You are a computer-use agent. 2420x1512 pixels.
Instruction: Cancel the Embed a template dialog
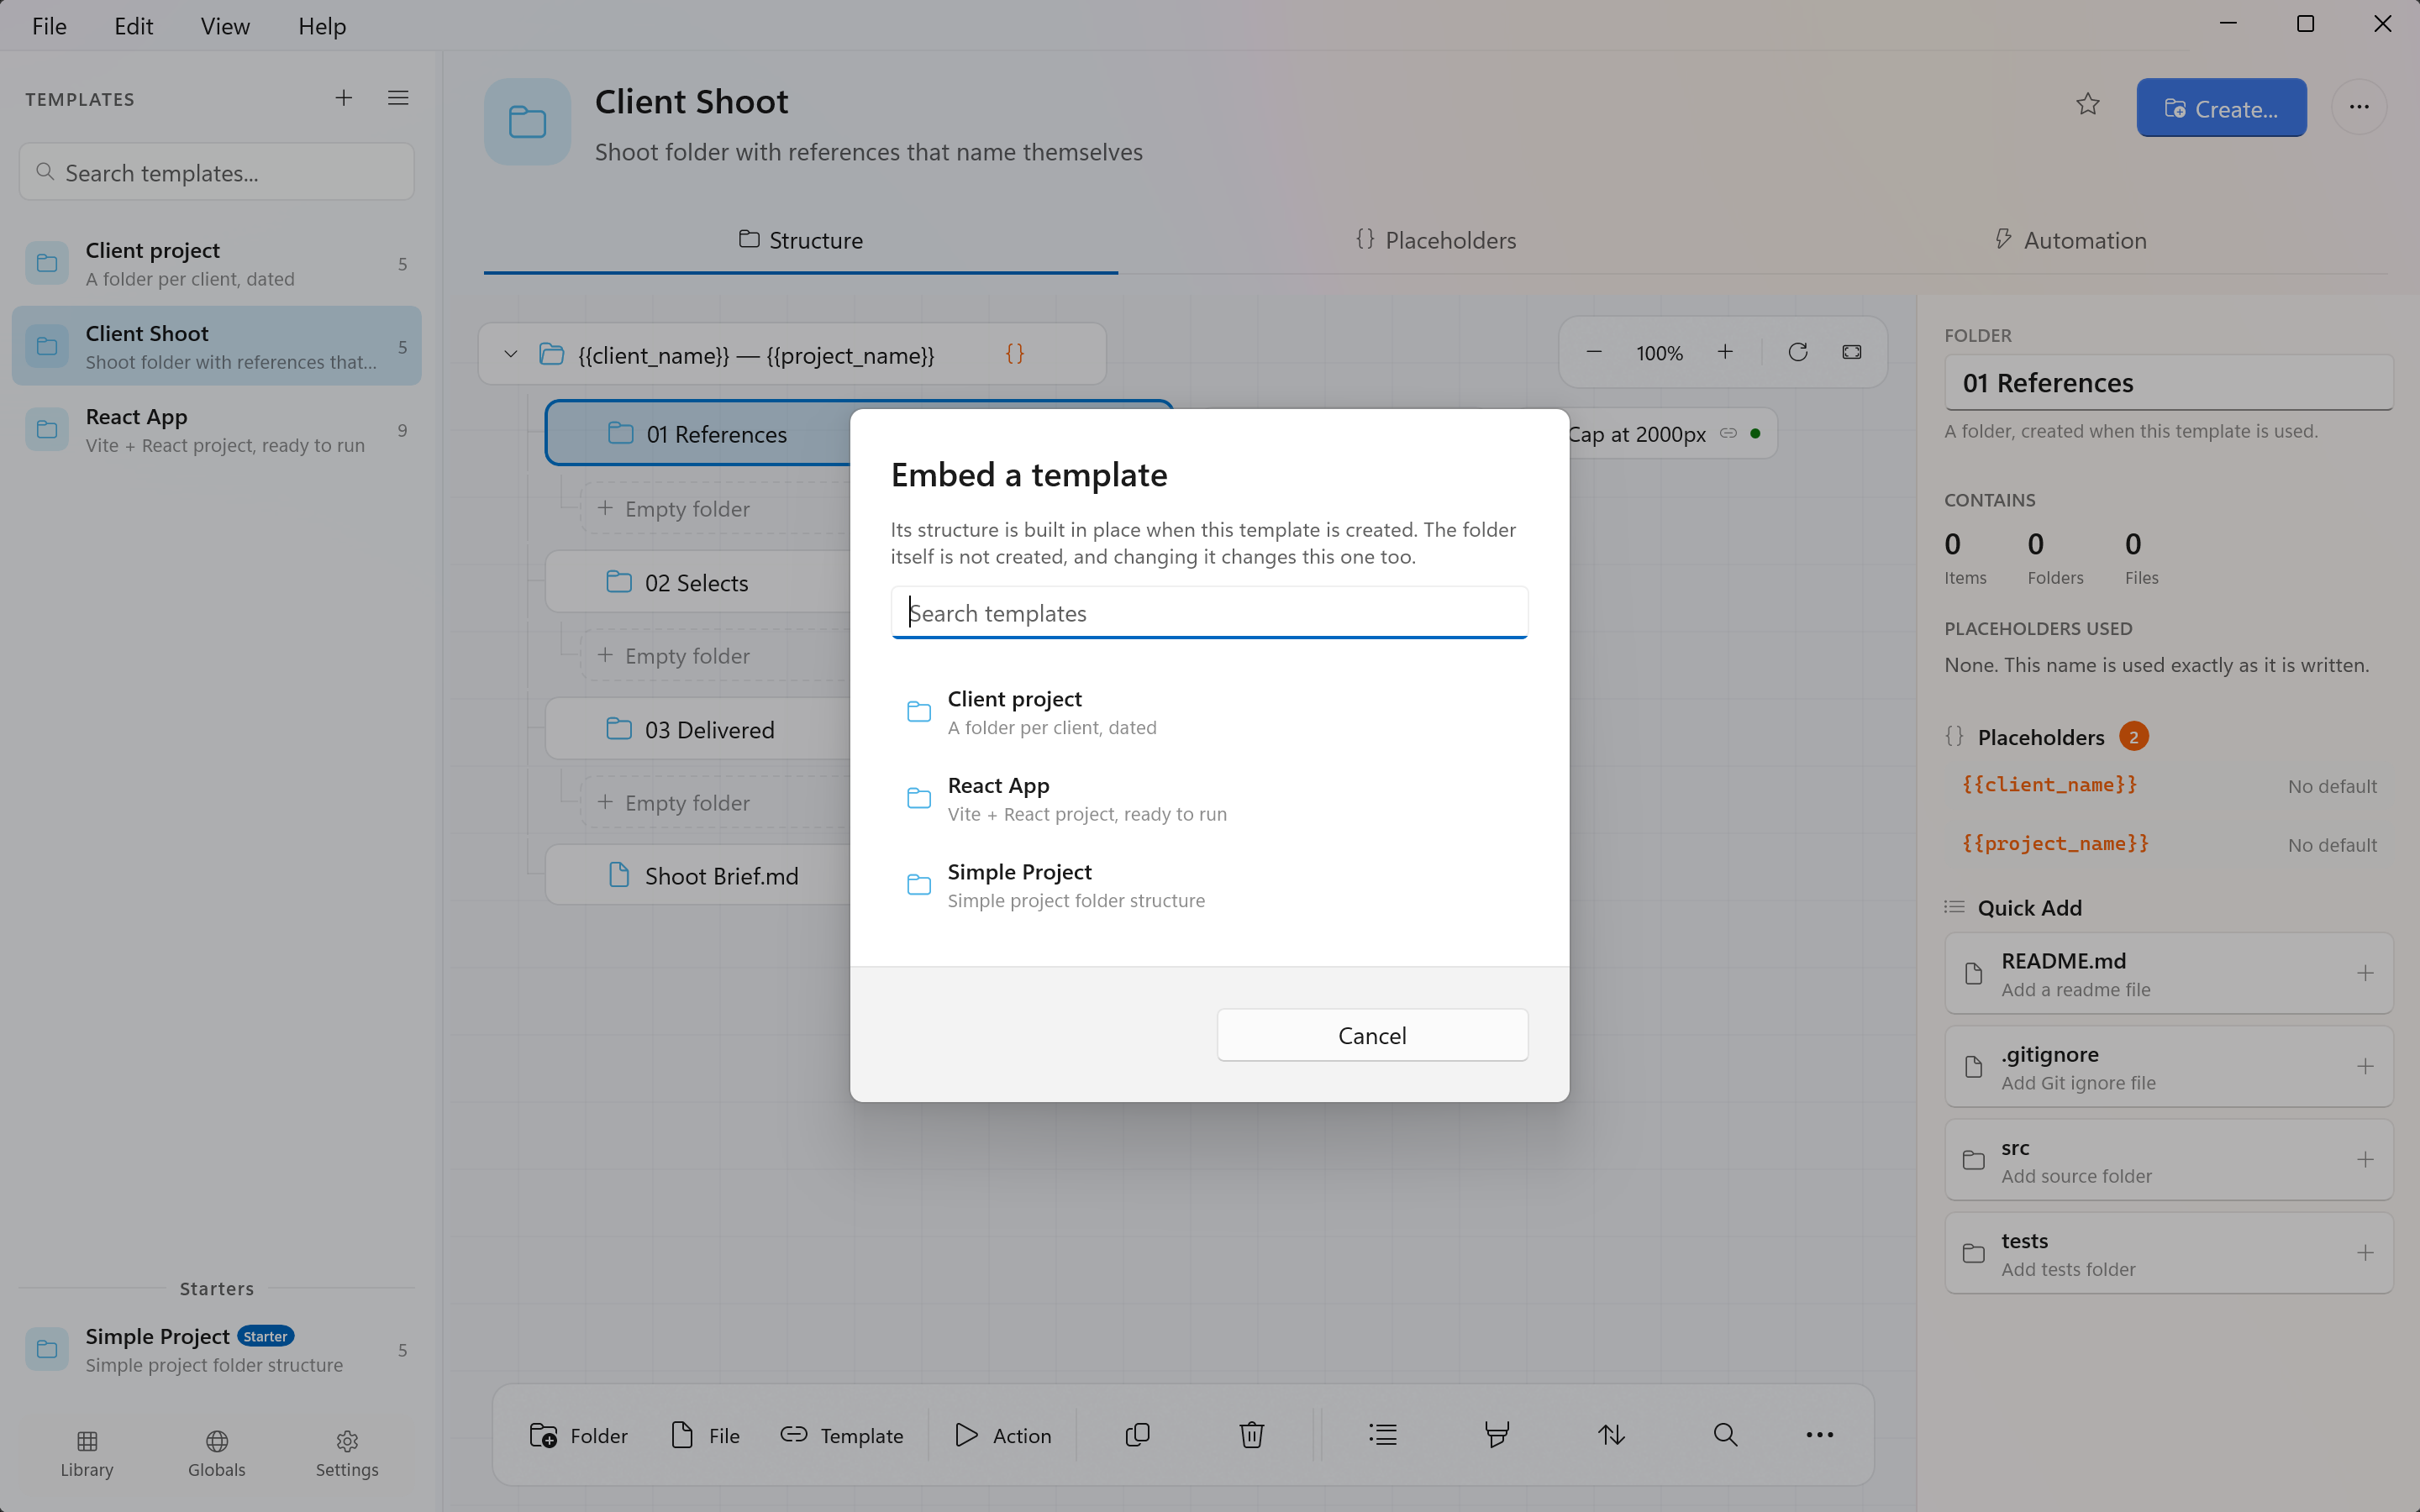click(x=1372, y=1035)
